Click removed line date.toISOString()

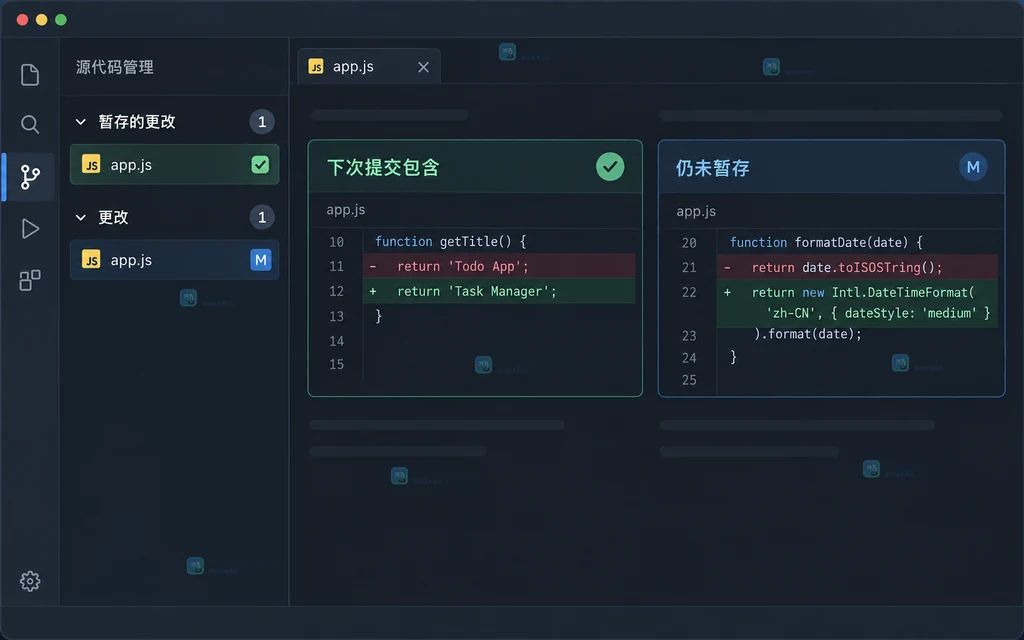tap(857, 267)
